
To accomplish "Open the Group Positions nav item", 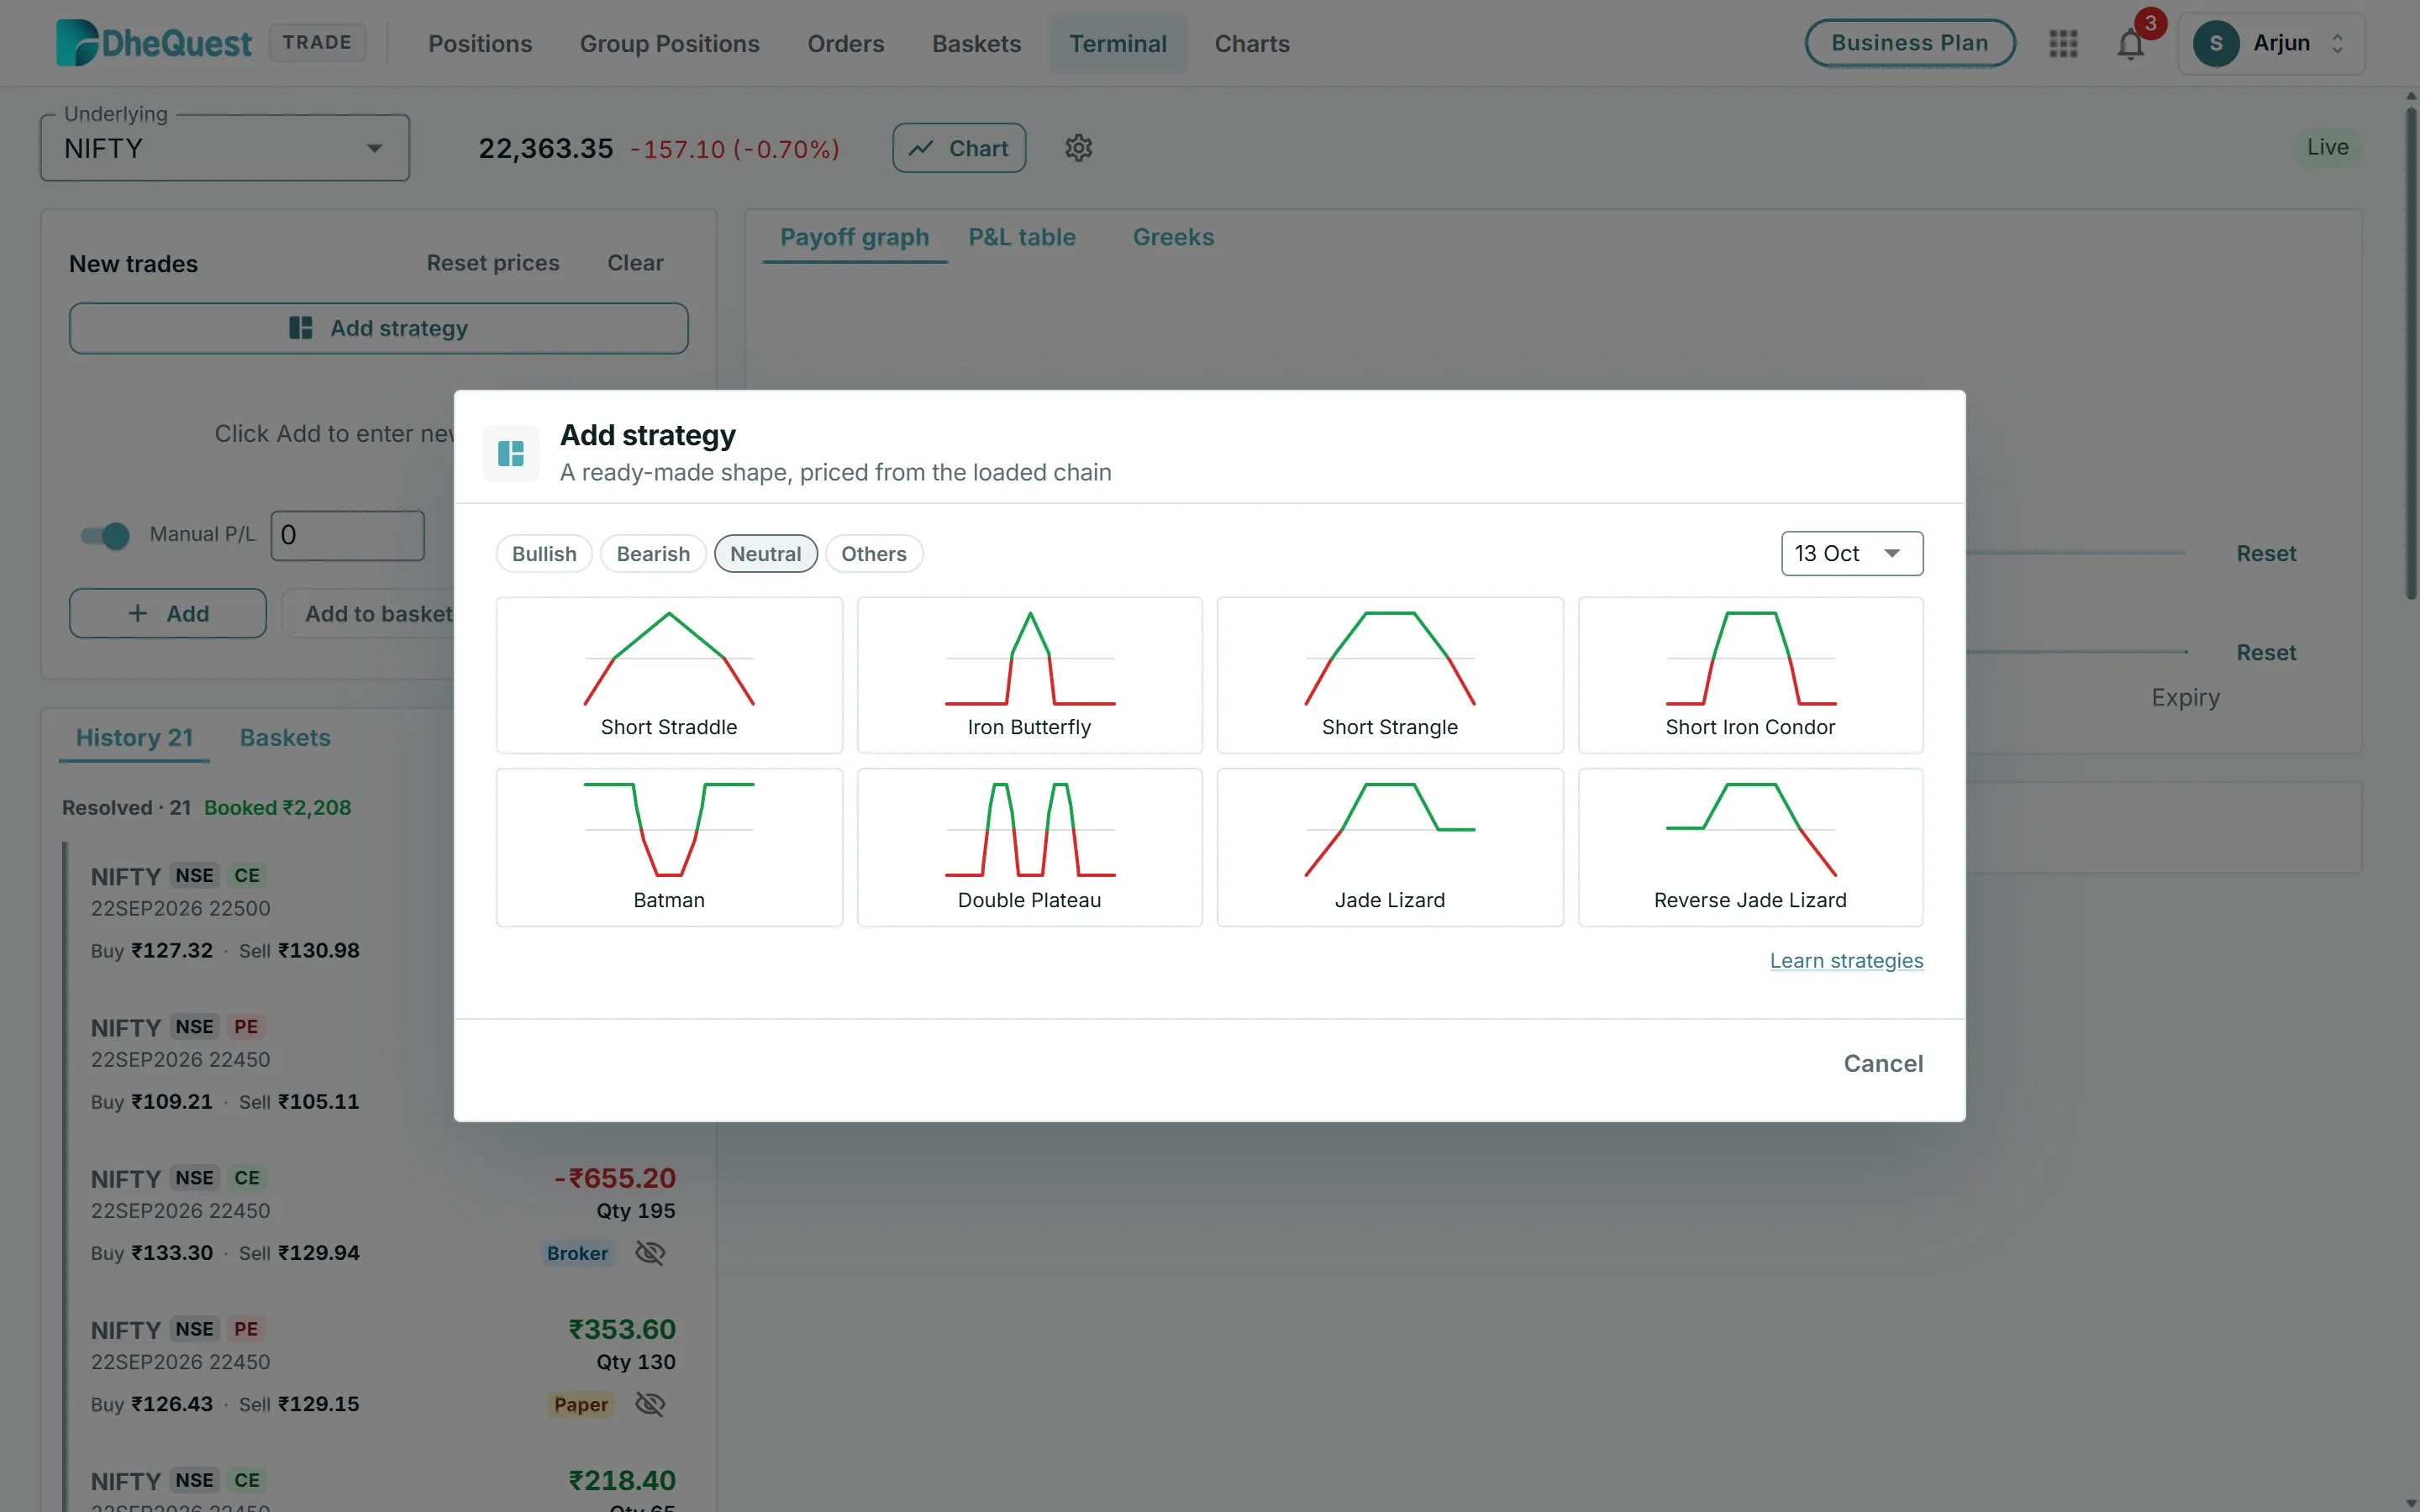I will pos(669,43).
